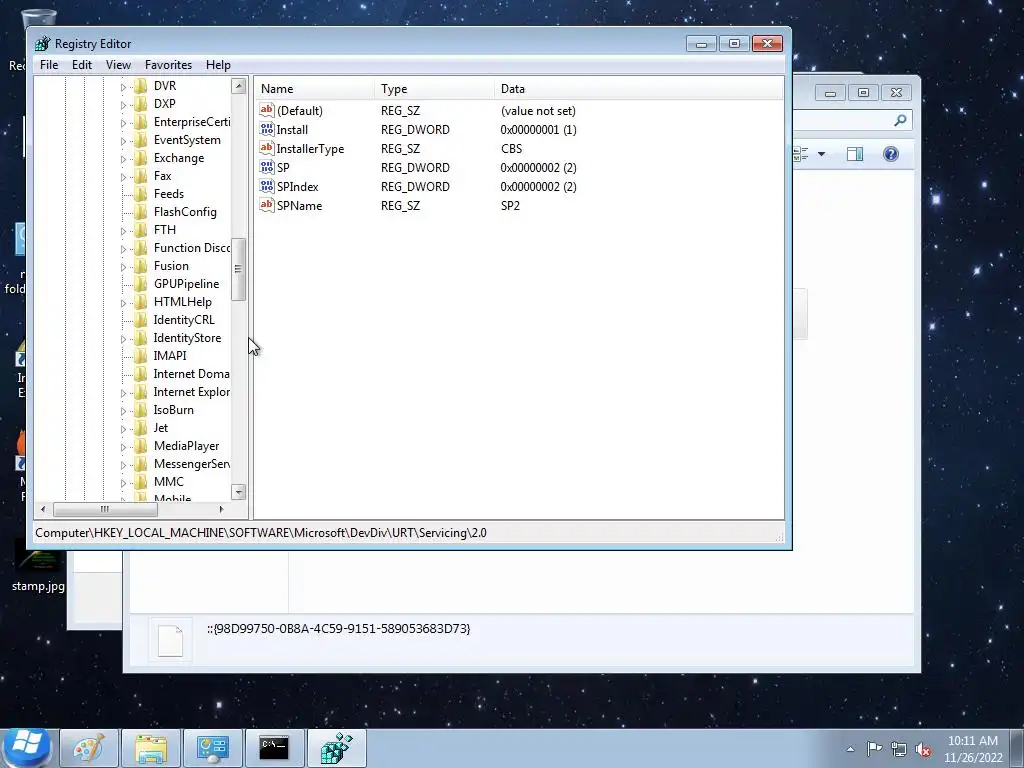Open the Edit menu

pyautogui.click(x=82, y=65)
